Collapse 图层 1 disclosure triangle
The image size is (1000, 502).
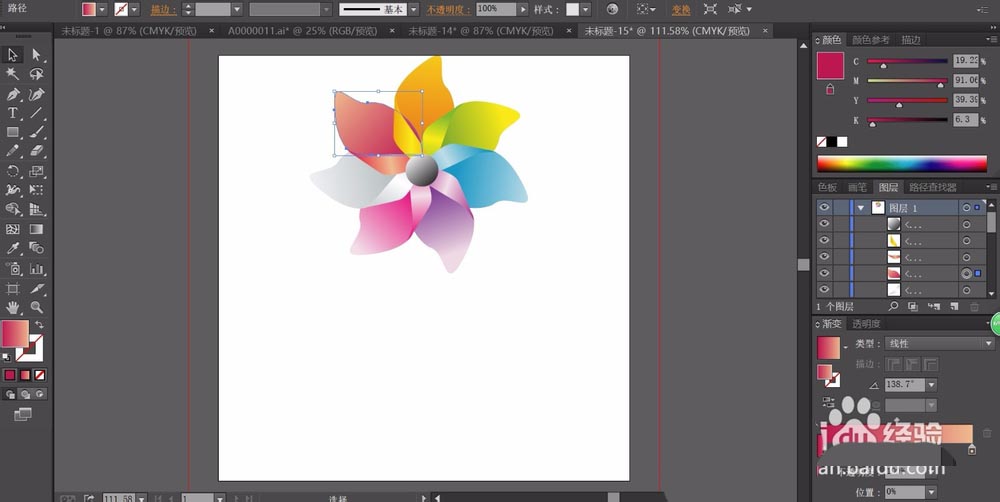tap(861, 208)
